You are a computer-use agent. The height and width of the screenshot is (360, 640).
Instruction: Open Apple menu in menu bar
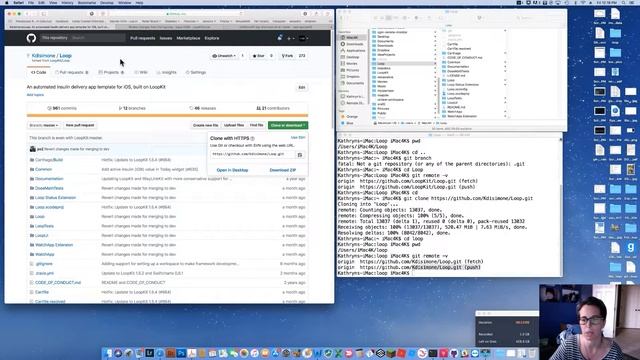(7, 2)
